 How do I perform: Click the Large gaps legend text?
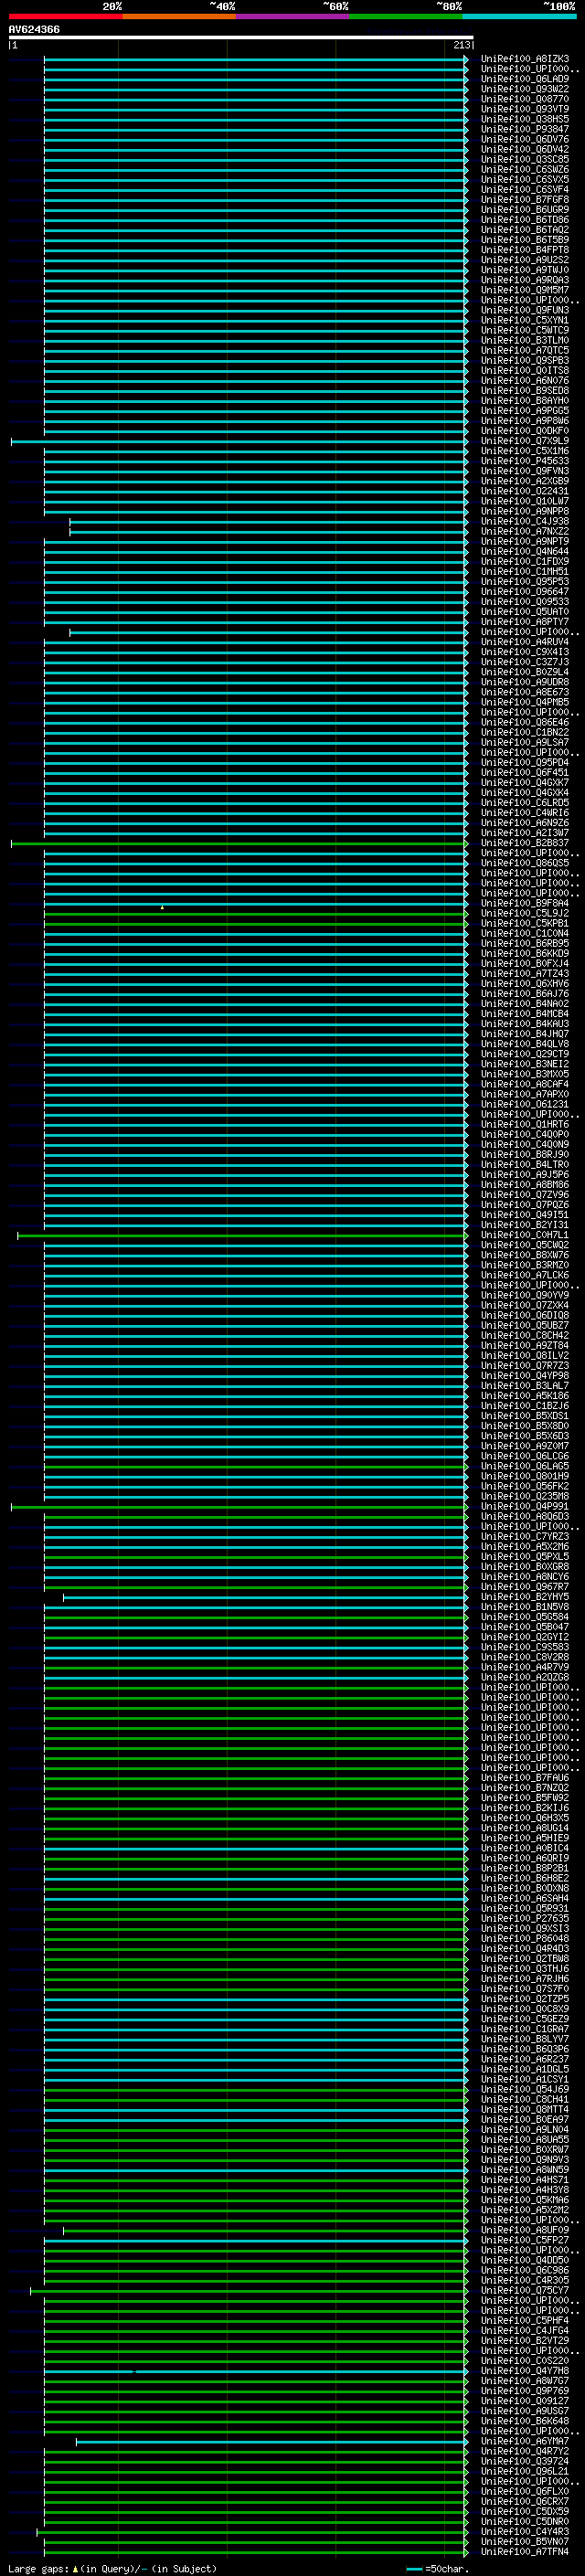[112, 2569]
